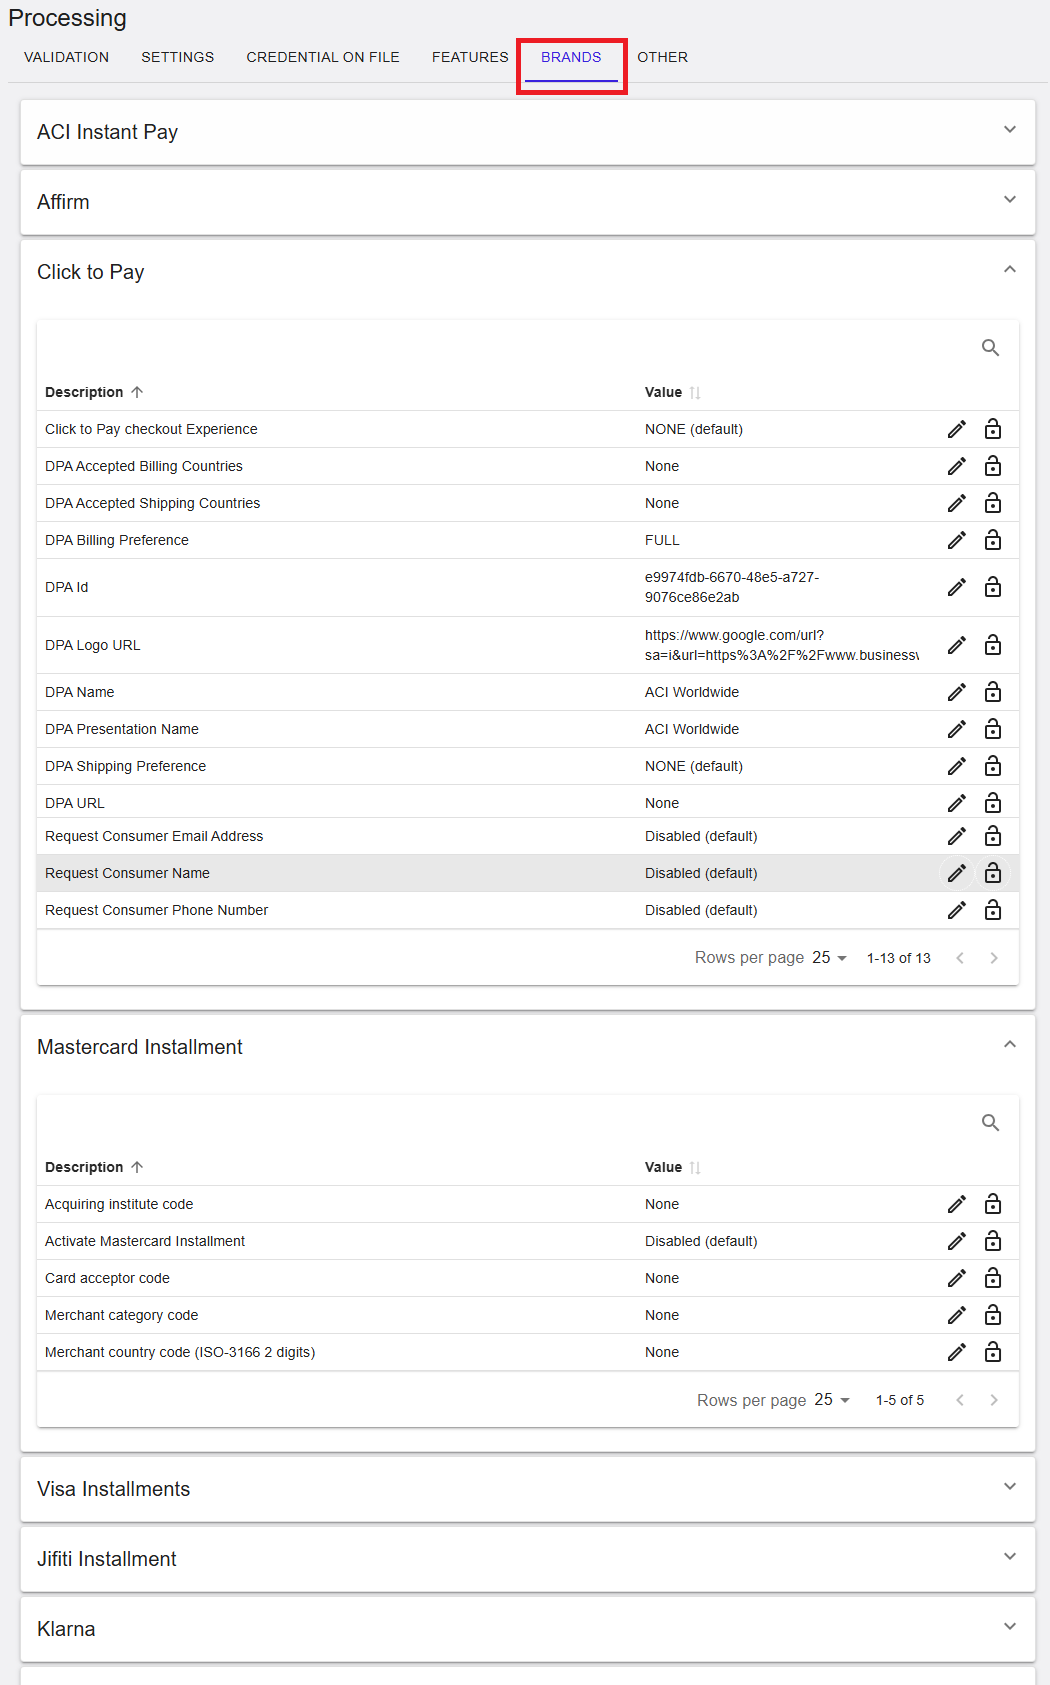
Task: Edit Request Consumer Email Address setting
Action: coord(957,836)
